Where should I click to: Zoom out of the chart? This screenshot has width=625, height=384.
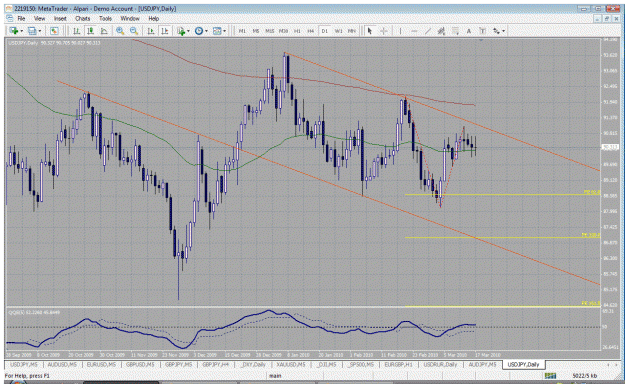click(134, 31)
